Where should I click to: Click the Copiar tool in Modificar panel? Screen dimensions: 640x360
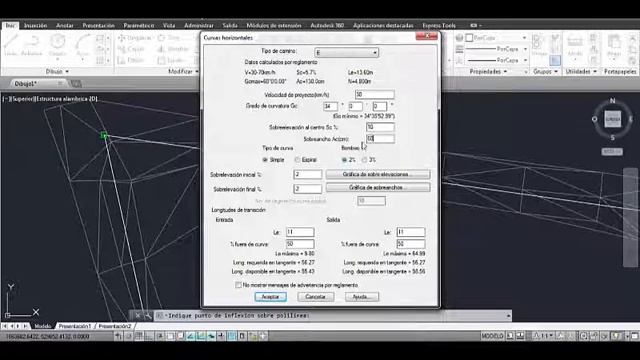pos(131,49)
